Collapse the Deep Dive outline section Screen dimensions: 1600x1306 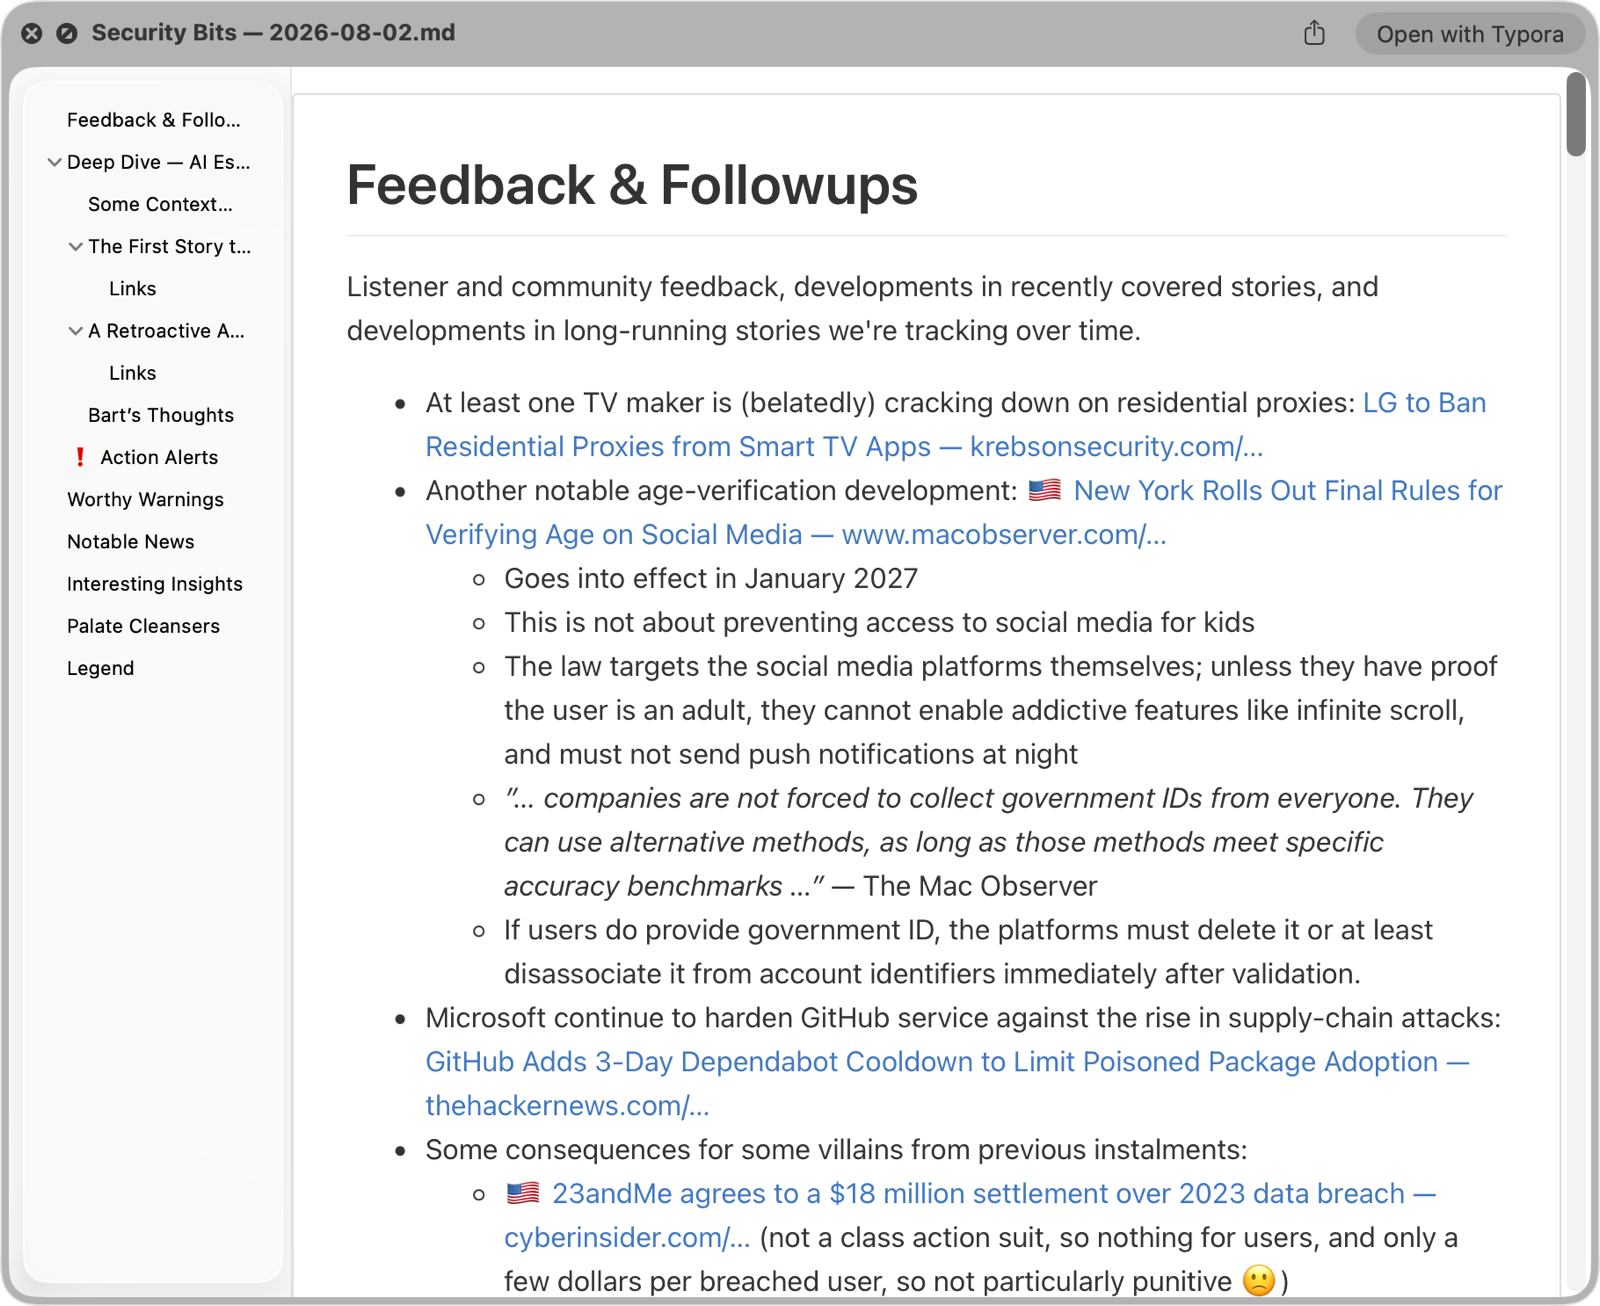coord(54,162)
